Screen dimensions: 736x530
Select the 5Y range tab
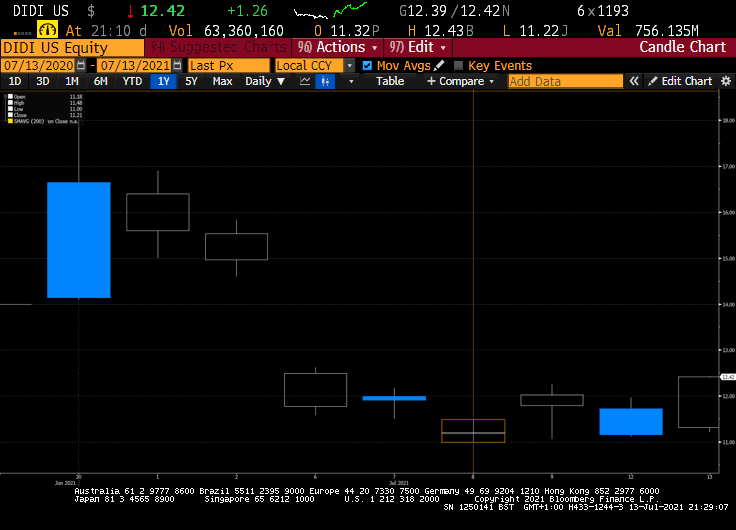[191, 81]
